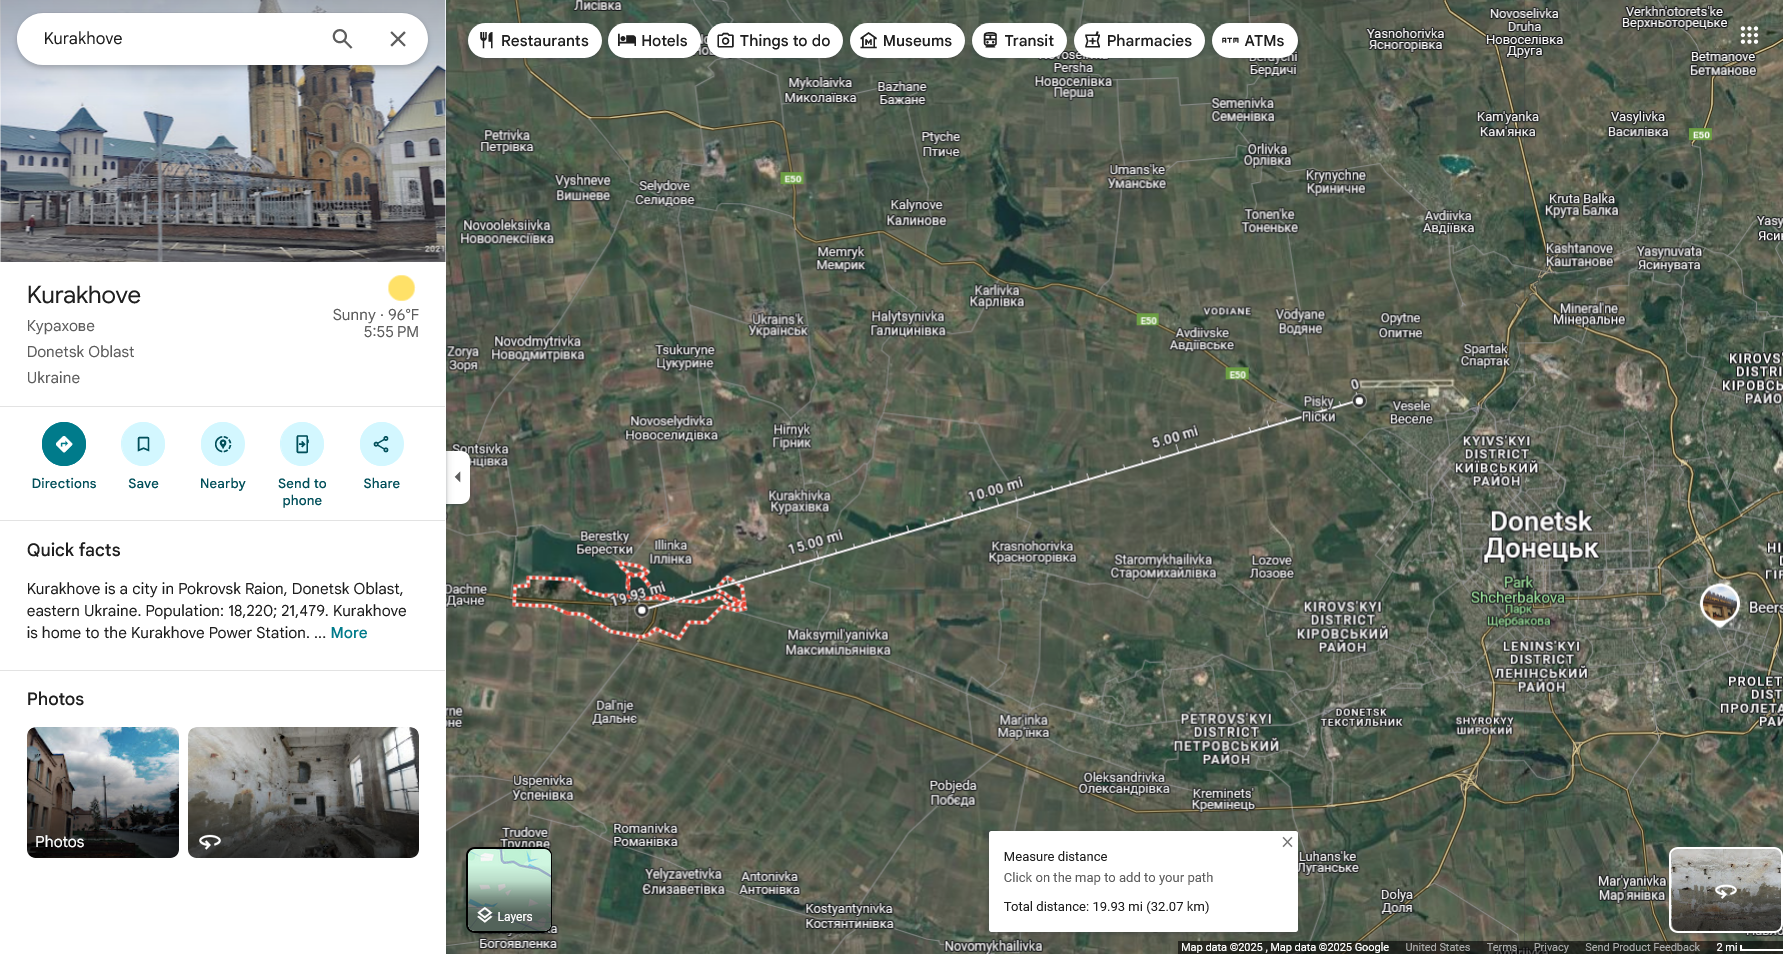The height and width of the screenshot is (954, 1783).
Task: Click the Avdiivka town label
Action: 1448,222
